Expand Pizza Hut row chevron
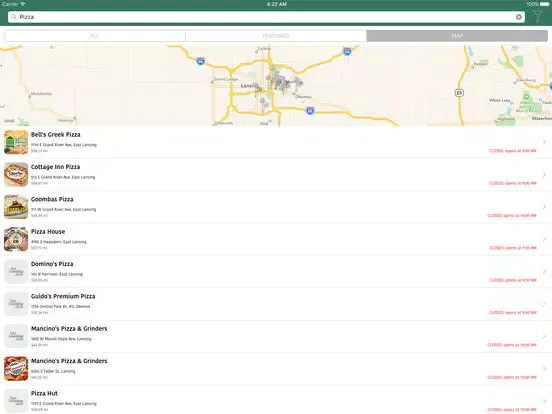Image resolution: width=552 pixels, height=414 pixels. [544, 401]
